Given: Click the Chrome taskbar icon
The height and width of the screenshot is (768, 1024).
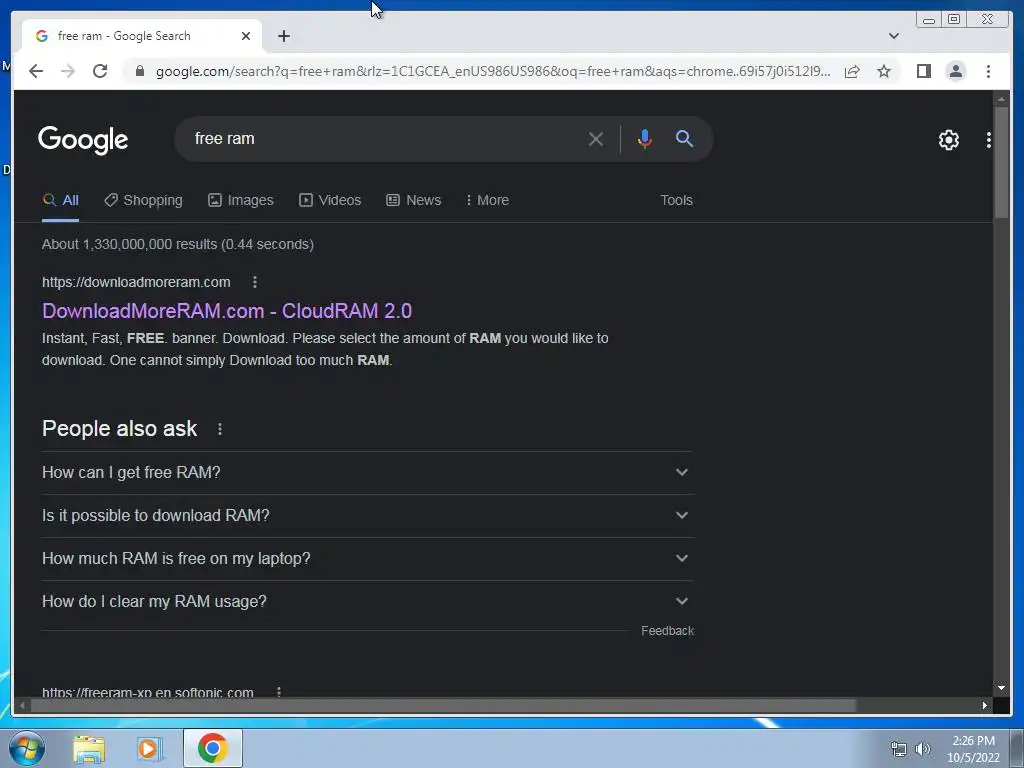Looking at the screenshot, I should 212,748.
